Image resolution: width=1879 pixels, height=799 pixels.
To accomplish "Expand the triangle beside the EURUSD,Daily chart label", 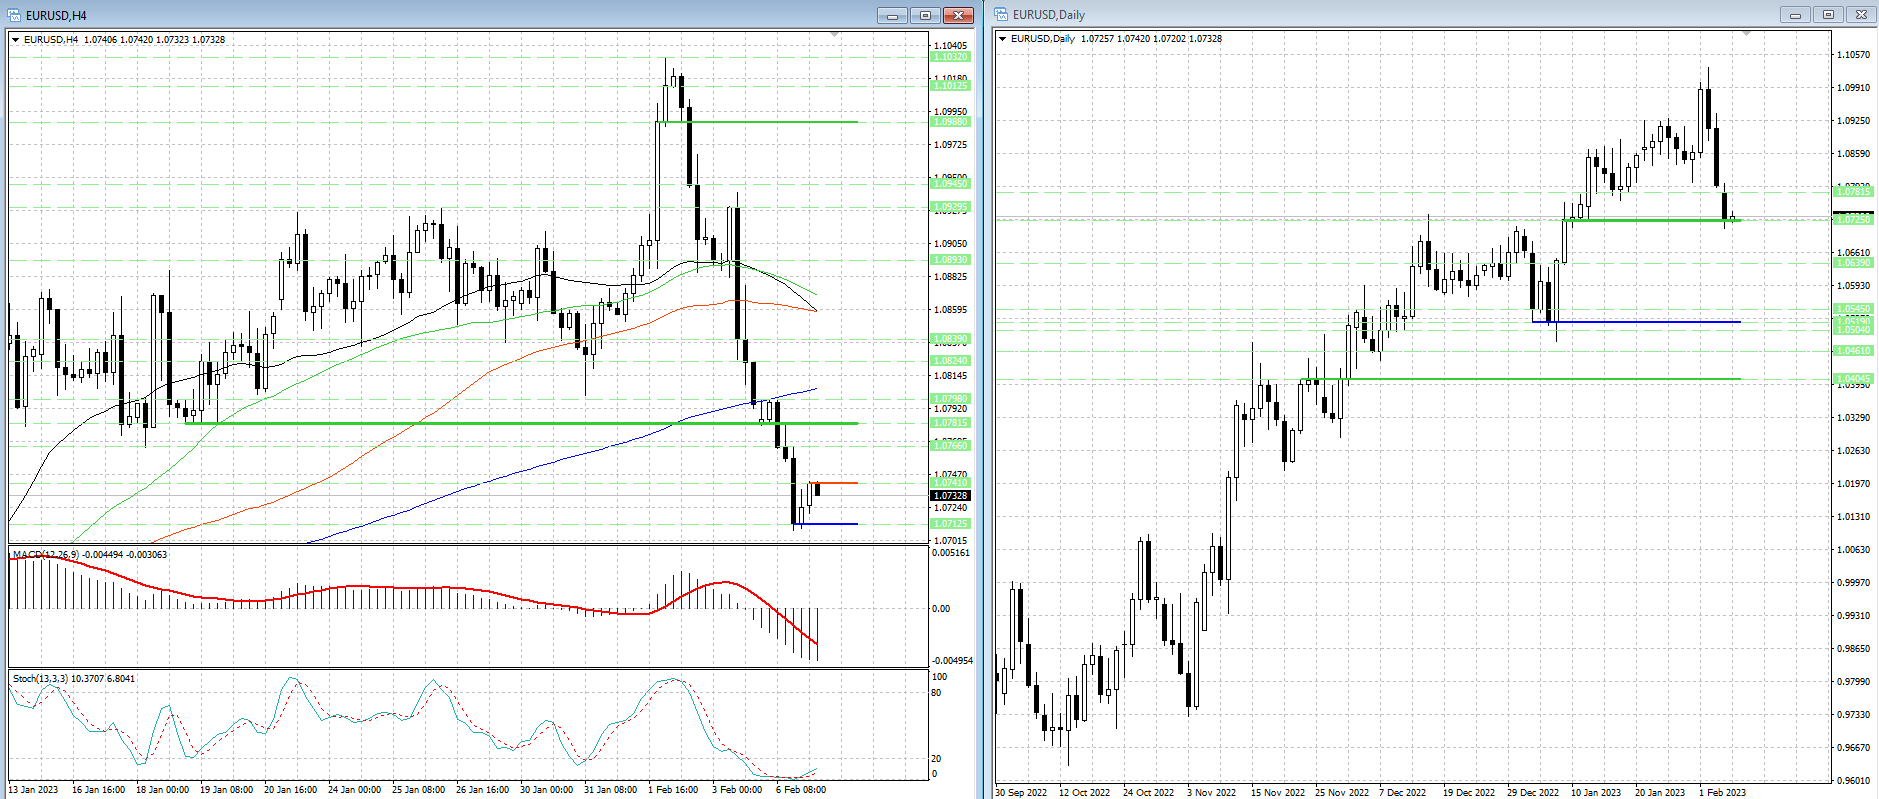I will (x=1003, y=39).
